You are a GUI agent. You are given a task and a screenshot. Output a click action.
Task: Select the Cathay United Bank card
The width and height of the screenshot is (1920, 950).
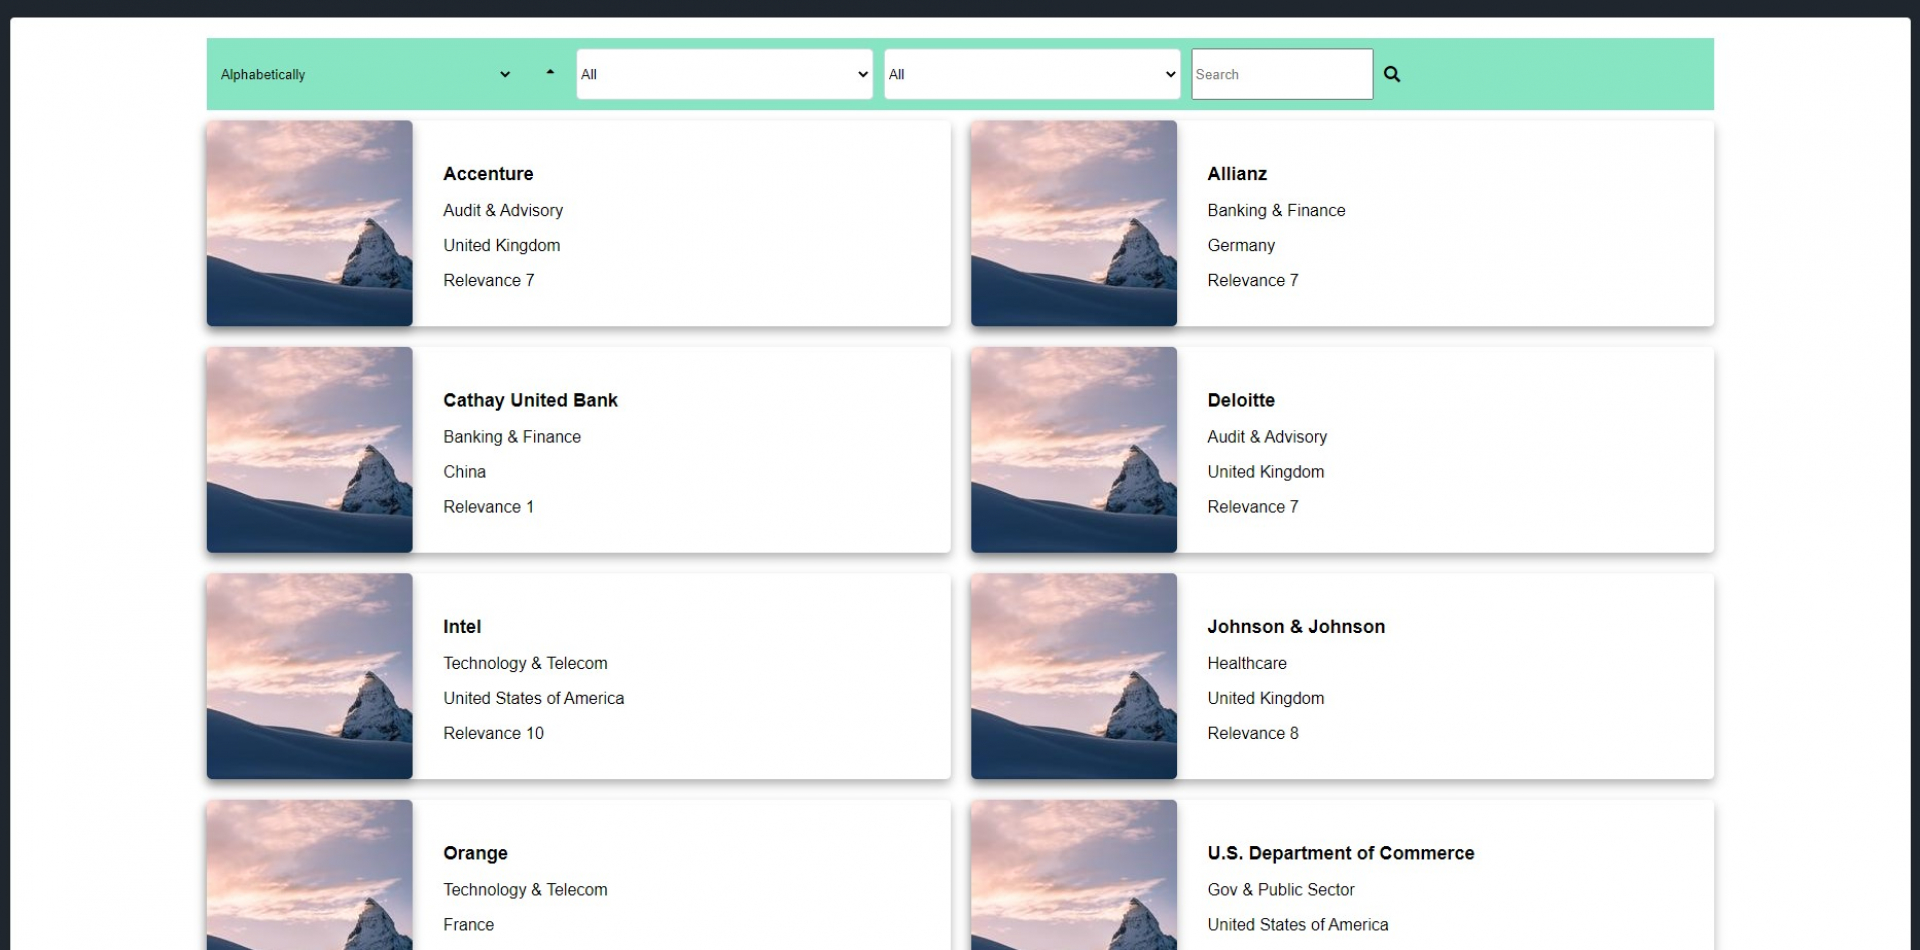click(530, 400)
